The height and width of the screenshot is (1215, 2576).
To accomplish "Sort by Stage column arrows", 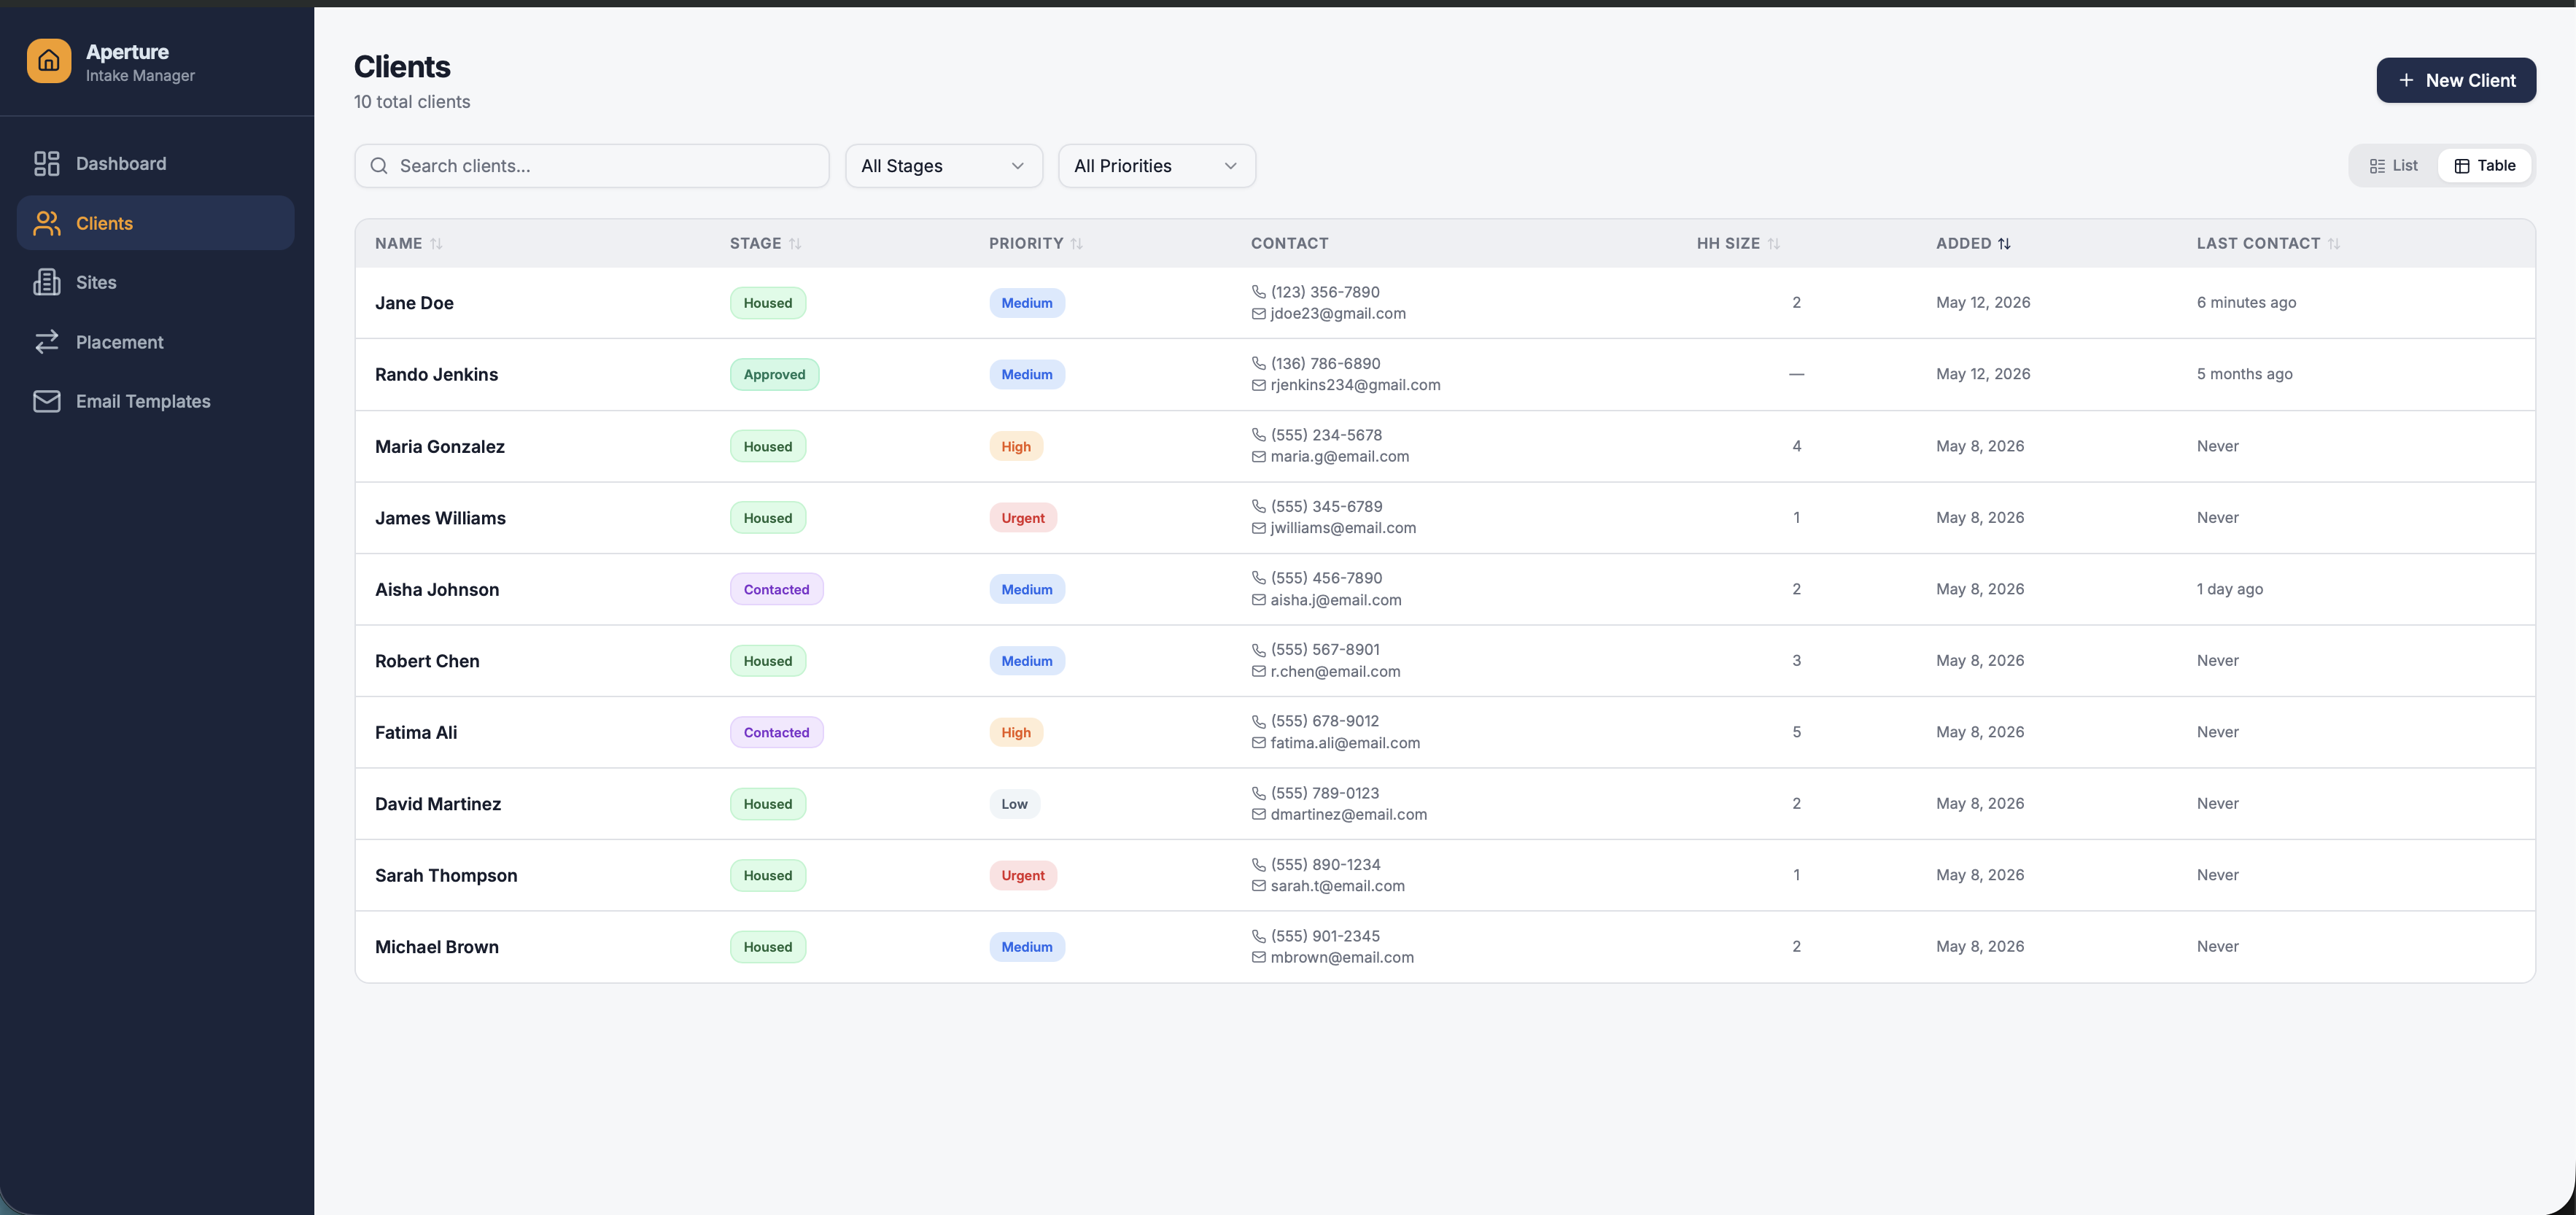I will coord(795,244).
